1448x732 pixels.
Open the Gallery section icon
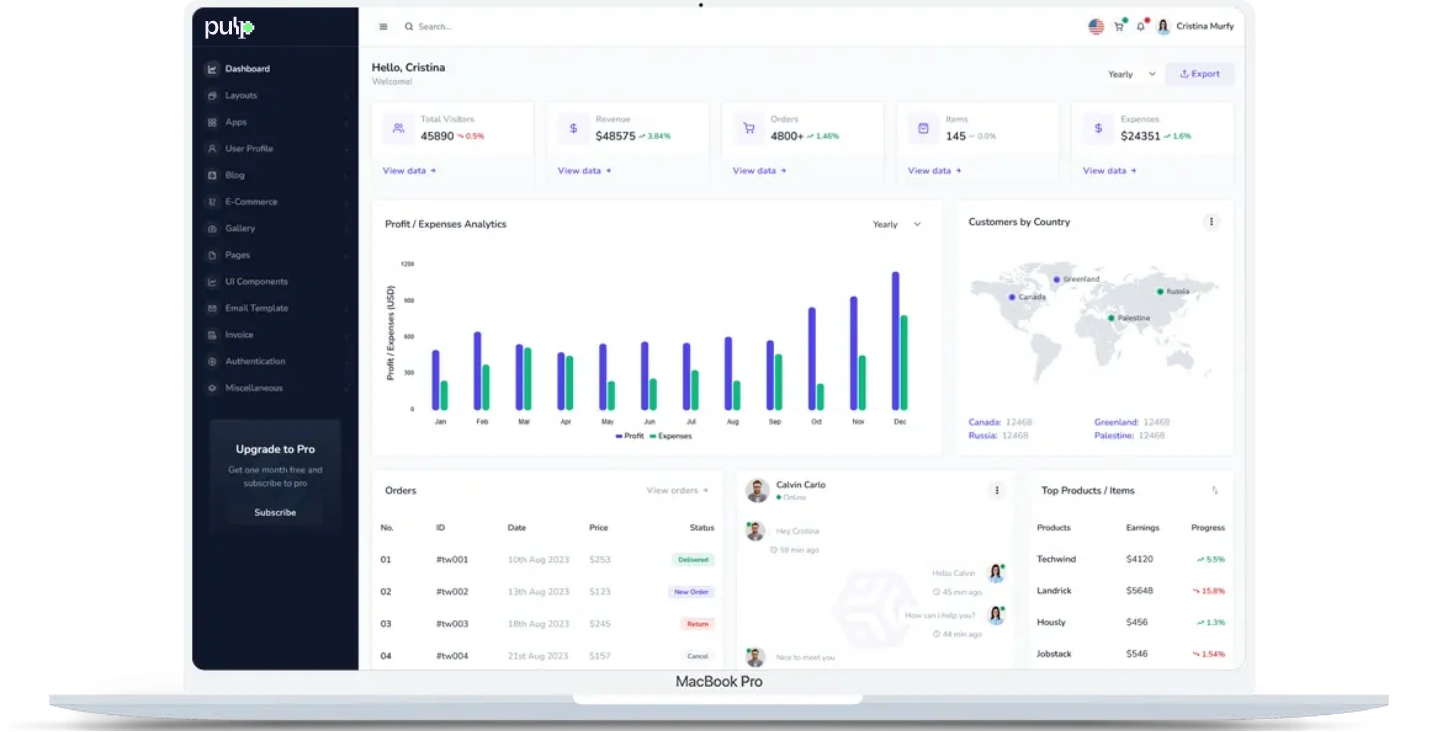click(212, 228)
